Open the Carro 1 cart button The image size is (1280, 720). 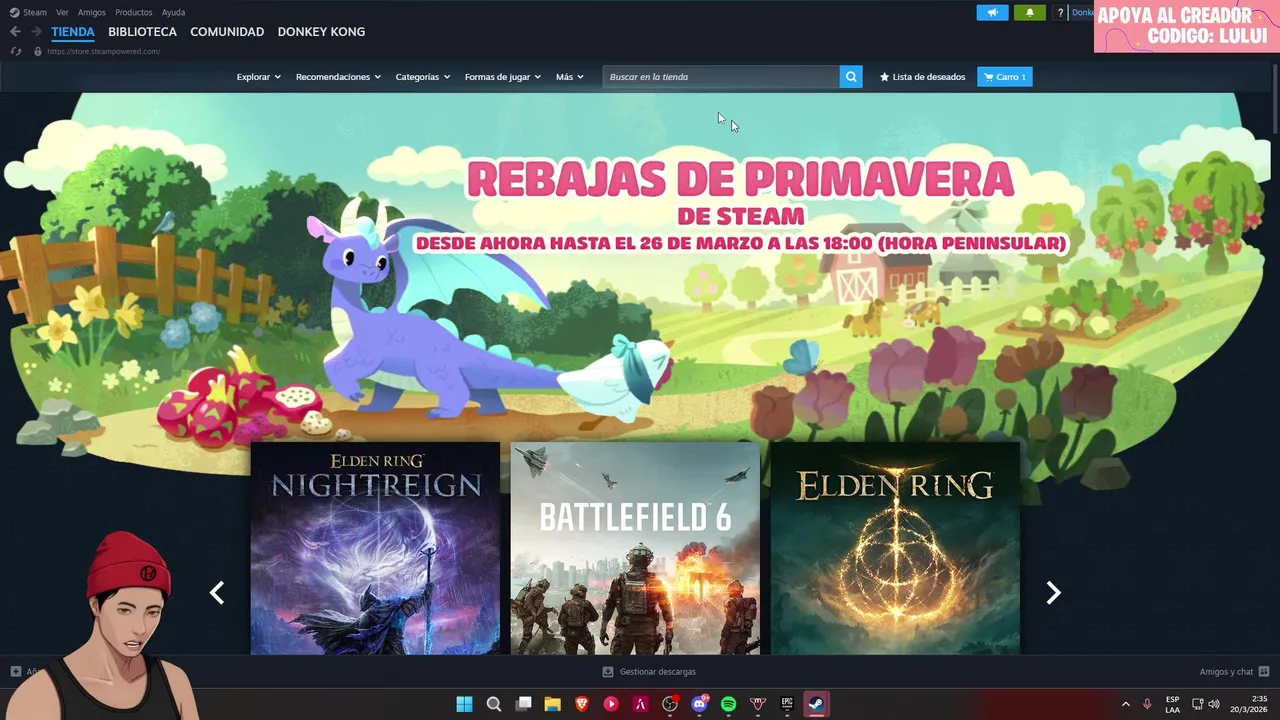pos(1004,77)
